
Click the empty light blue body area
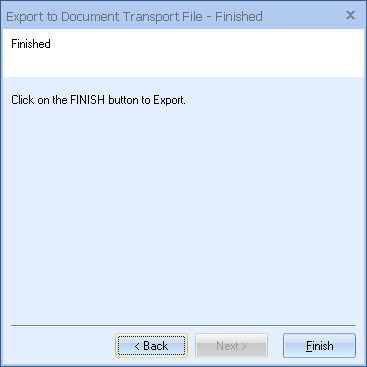183,213
